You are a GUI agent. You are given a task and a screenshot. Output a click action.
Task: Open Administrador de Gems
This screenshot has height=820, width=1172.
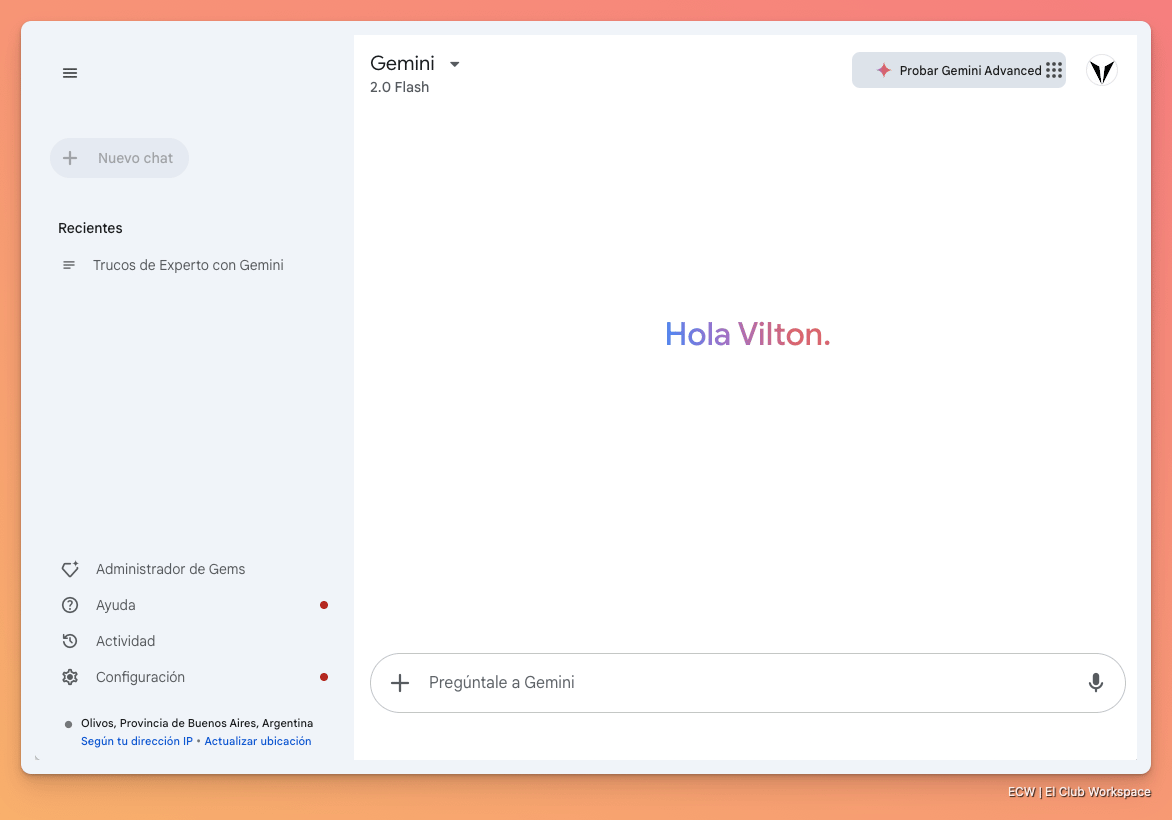coord(170,570)
